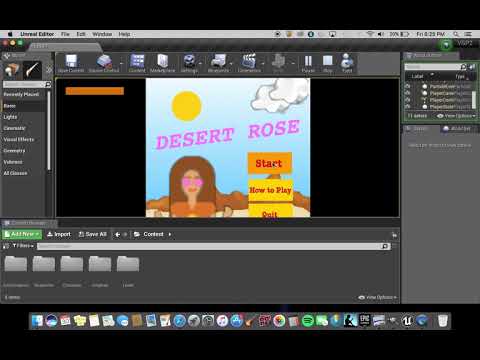Click the search icon in Modes panel

tap(48, 85)
